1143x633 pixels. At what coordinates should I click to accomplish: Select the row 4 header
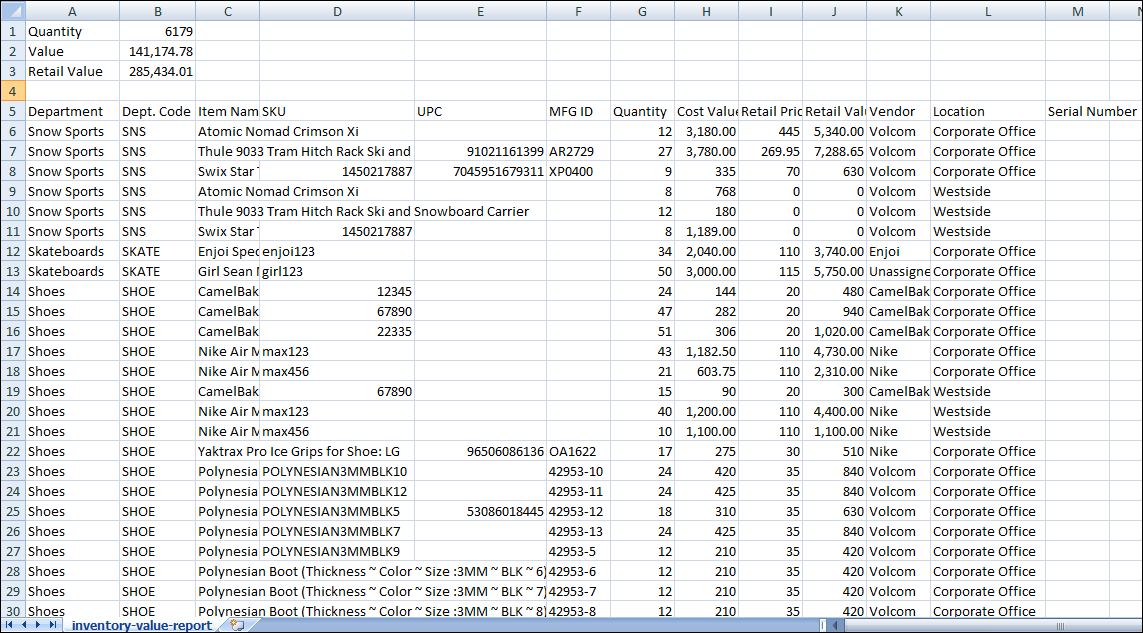(x=12, y=91)
